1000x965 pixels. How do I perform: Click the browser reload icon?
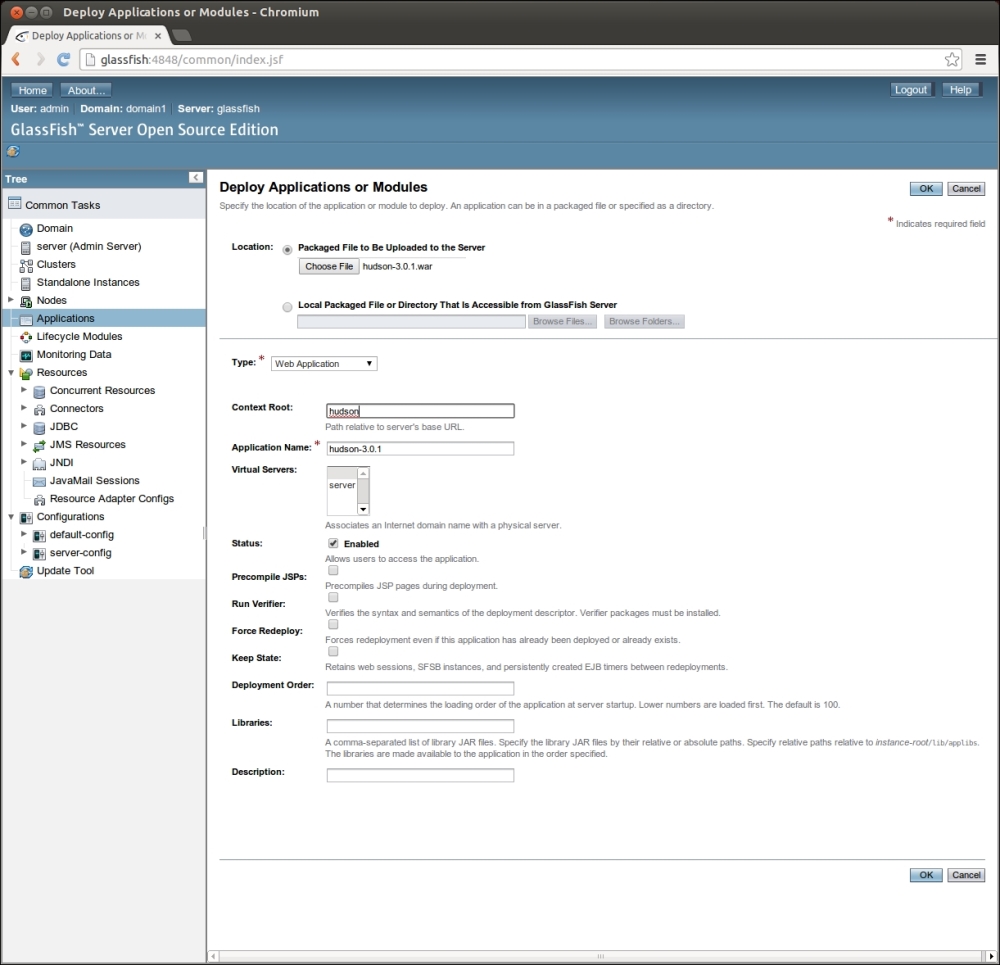(x=63, y=60)
